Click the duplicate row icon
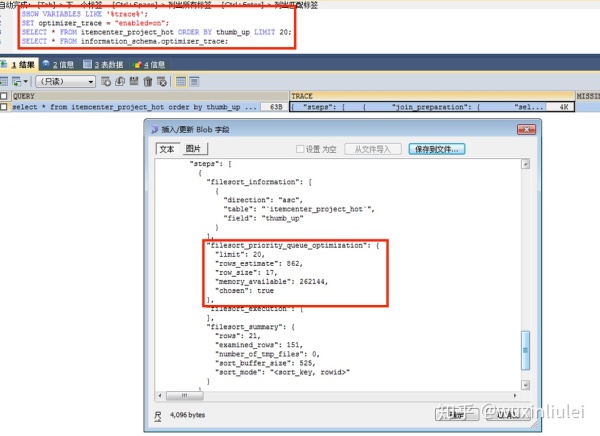 tap(120, 81)
